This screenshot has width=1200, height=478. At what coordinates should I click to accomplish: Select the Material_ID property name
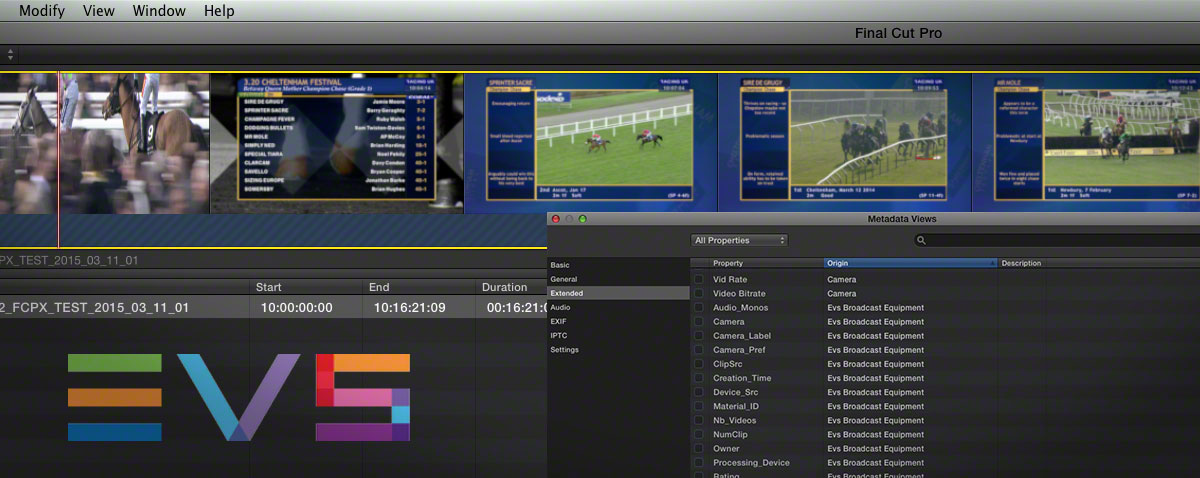click(x=736, y=406)
